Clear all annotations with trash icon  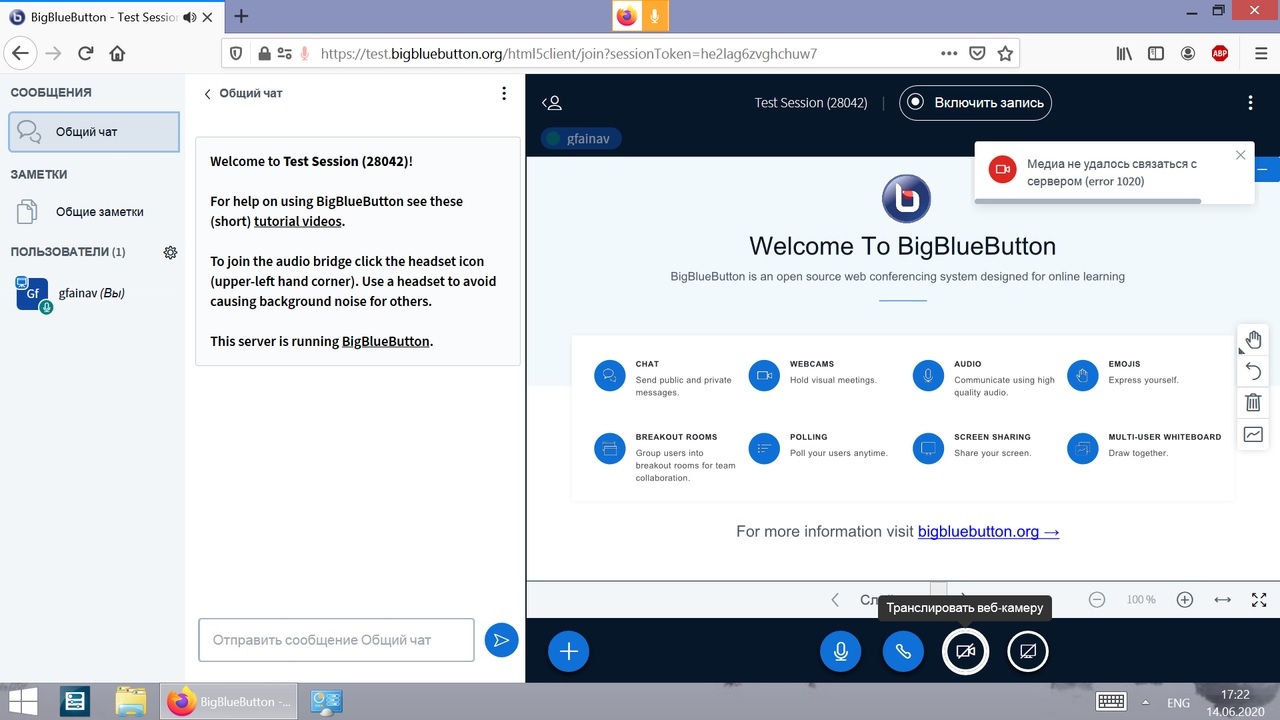coord(1253,403)
